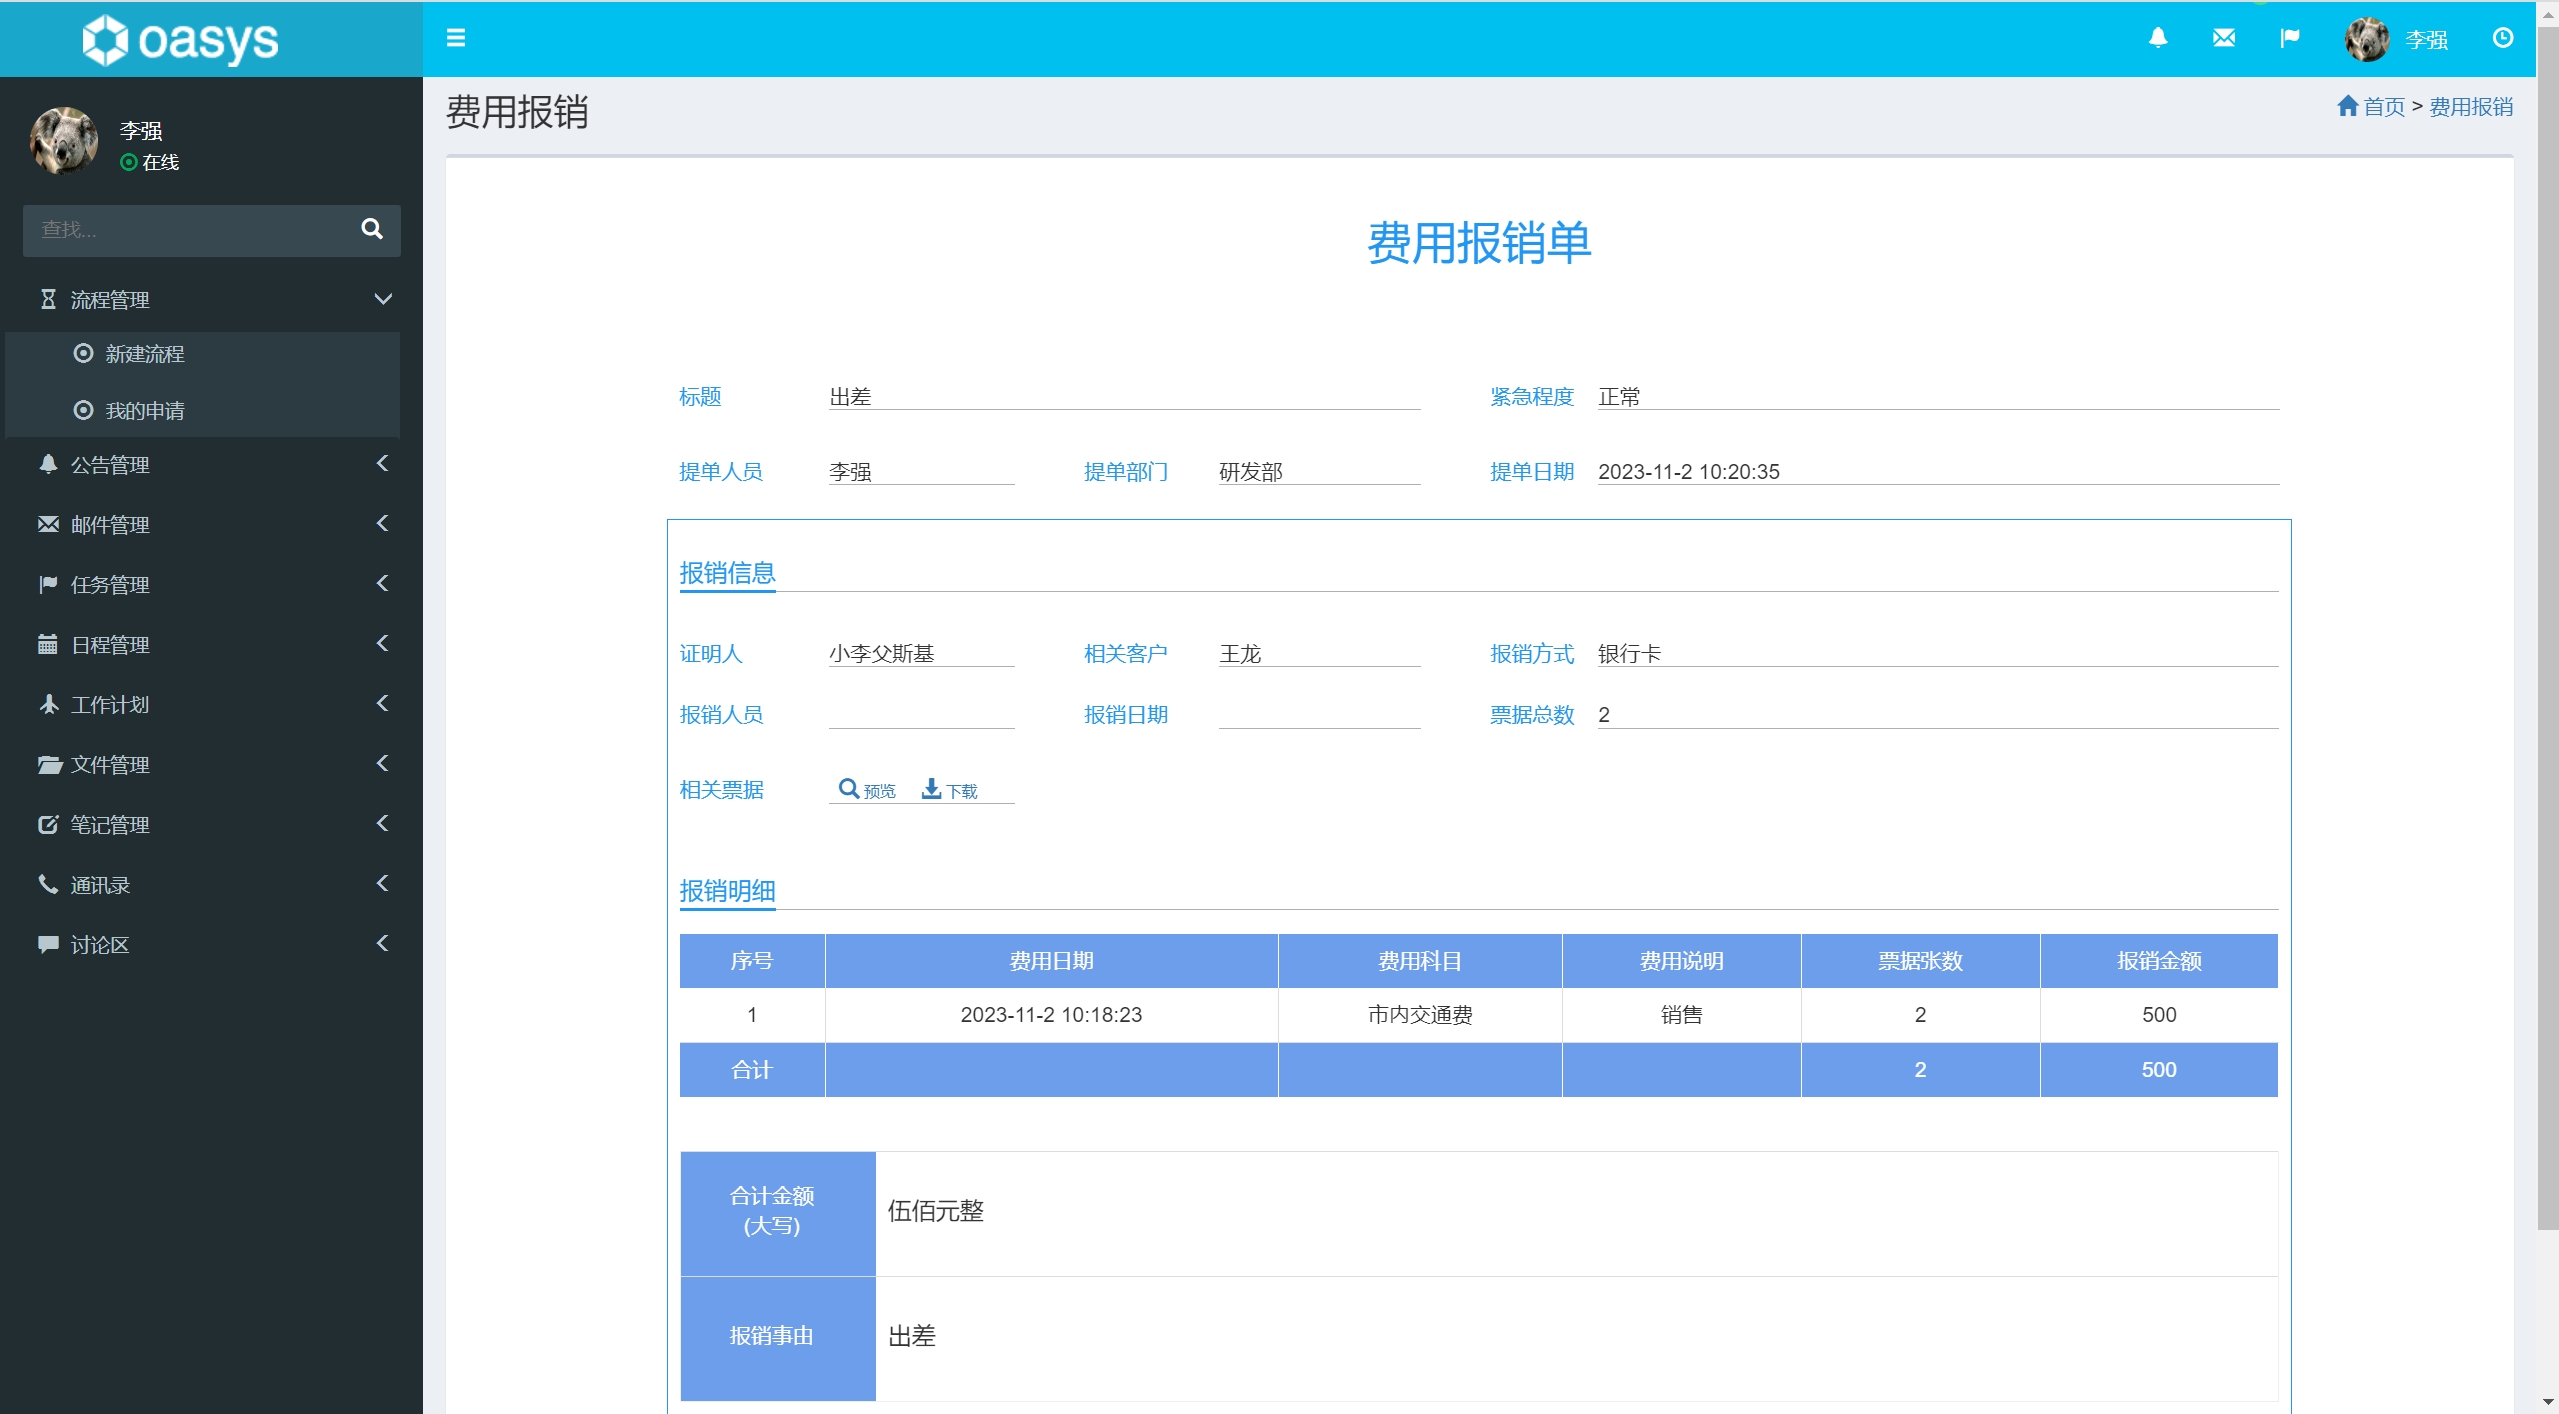
Task: Select 新建流程 in sidebar
Action: tap(145, 354)
